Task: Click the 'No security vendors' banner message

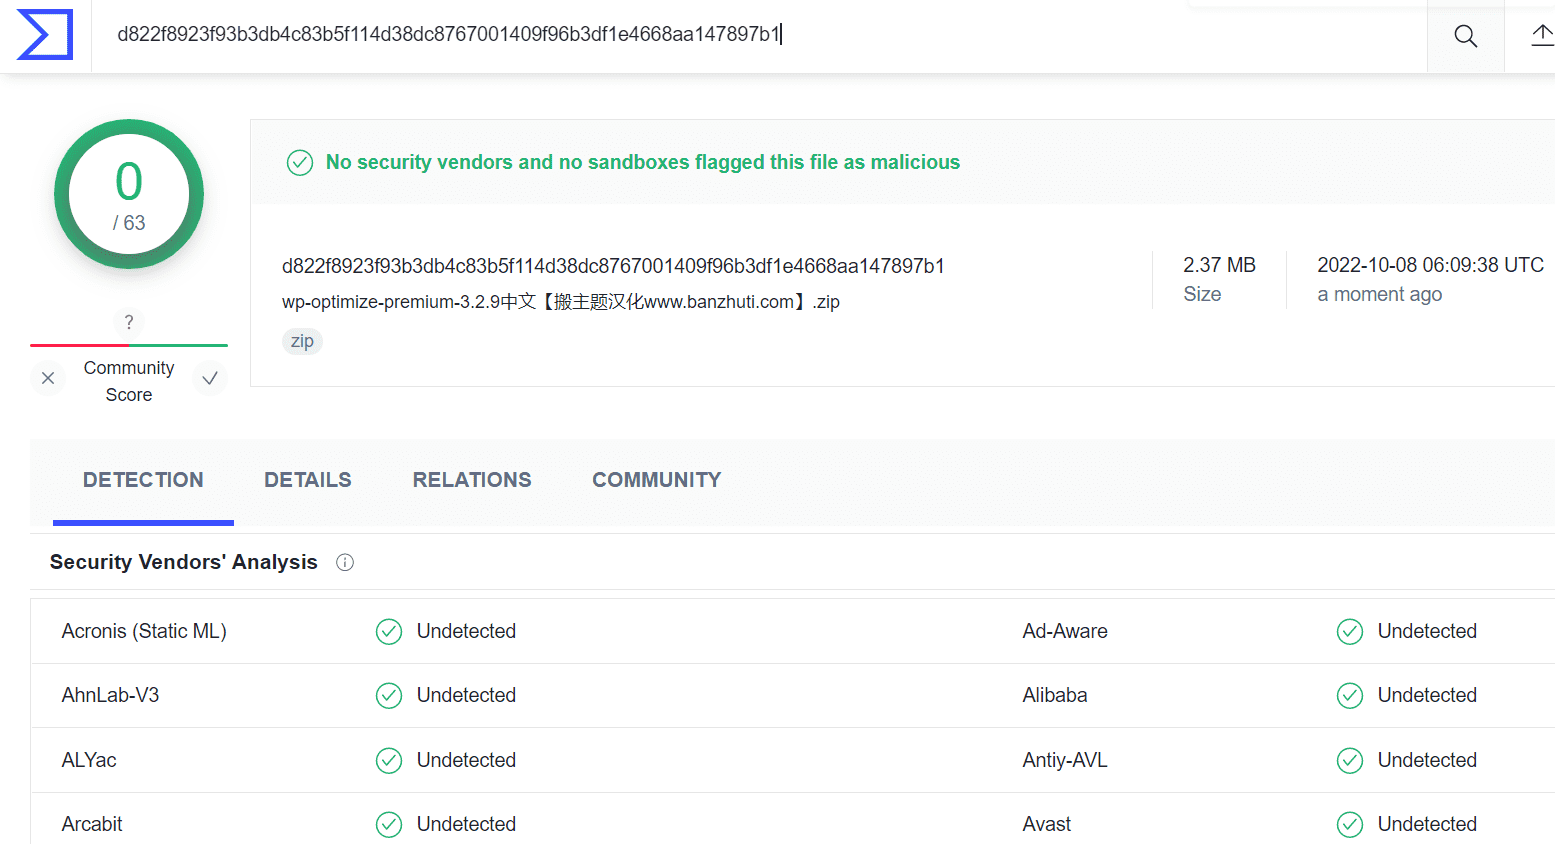Action: (x=643, y=162)
